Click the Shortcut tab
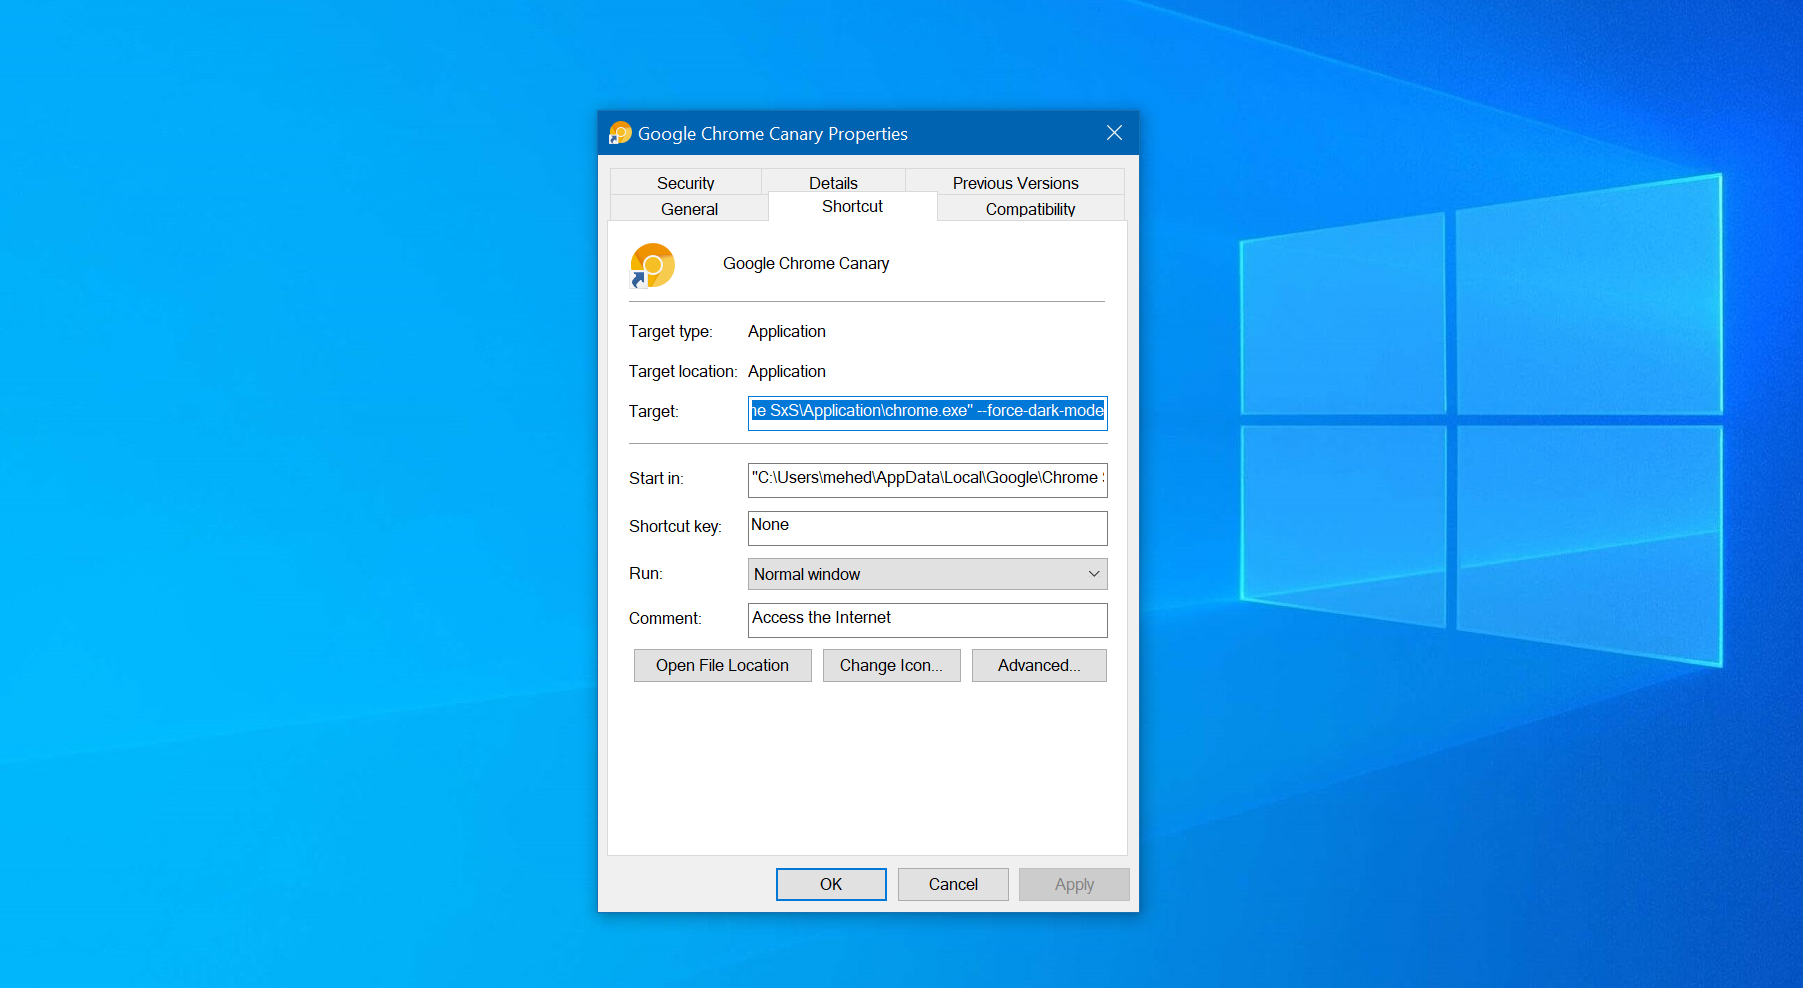 852,207
